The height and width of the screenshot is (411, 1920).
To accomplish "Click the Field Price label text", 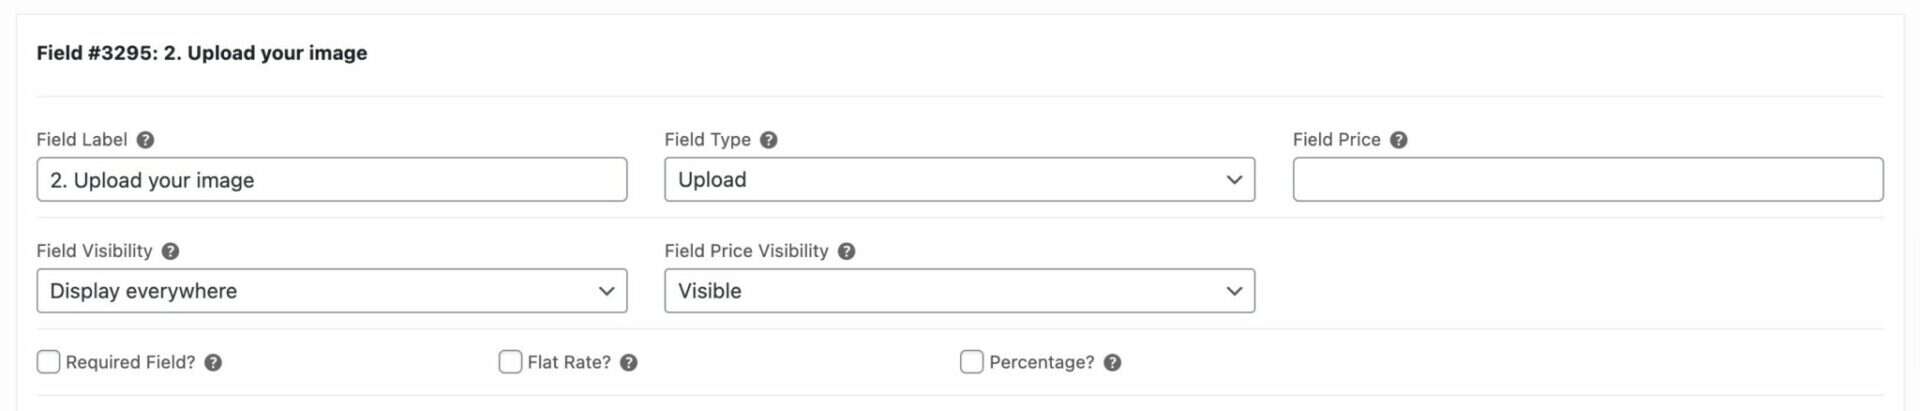I will click(x=1336, y=140).
